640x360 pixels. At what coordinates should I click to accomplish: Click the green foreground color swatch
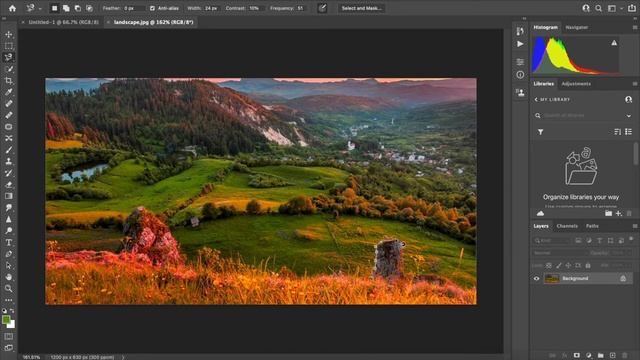click(x=5, y=320)
